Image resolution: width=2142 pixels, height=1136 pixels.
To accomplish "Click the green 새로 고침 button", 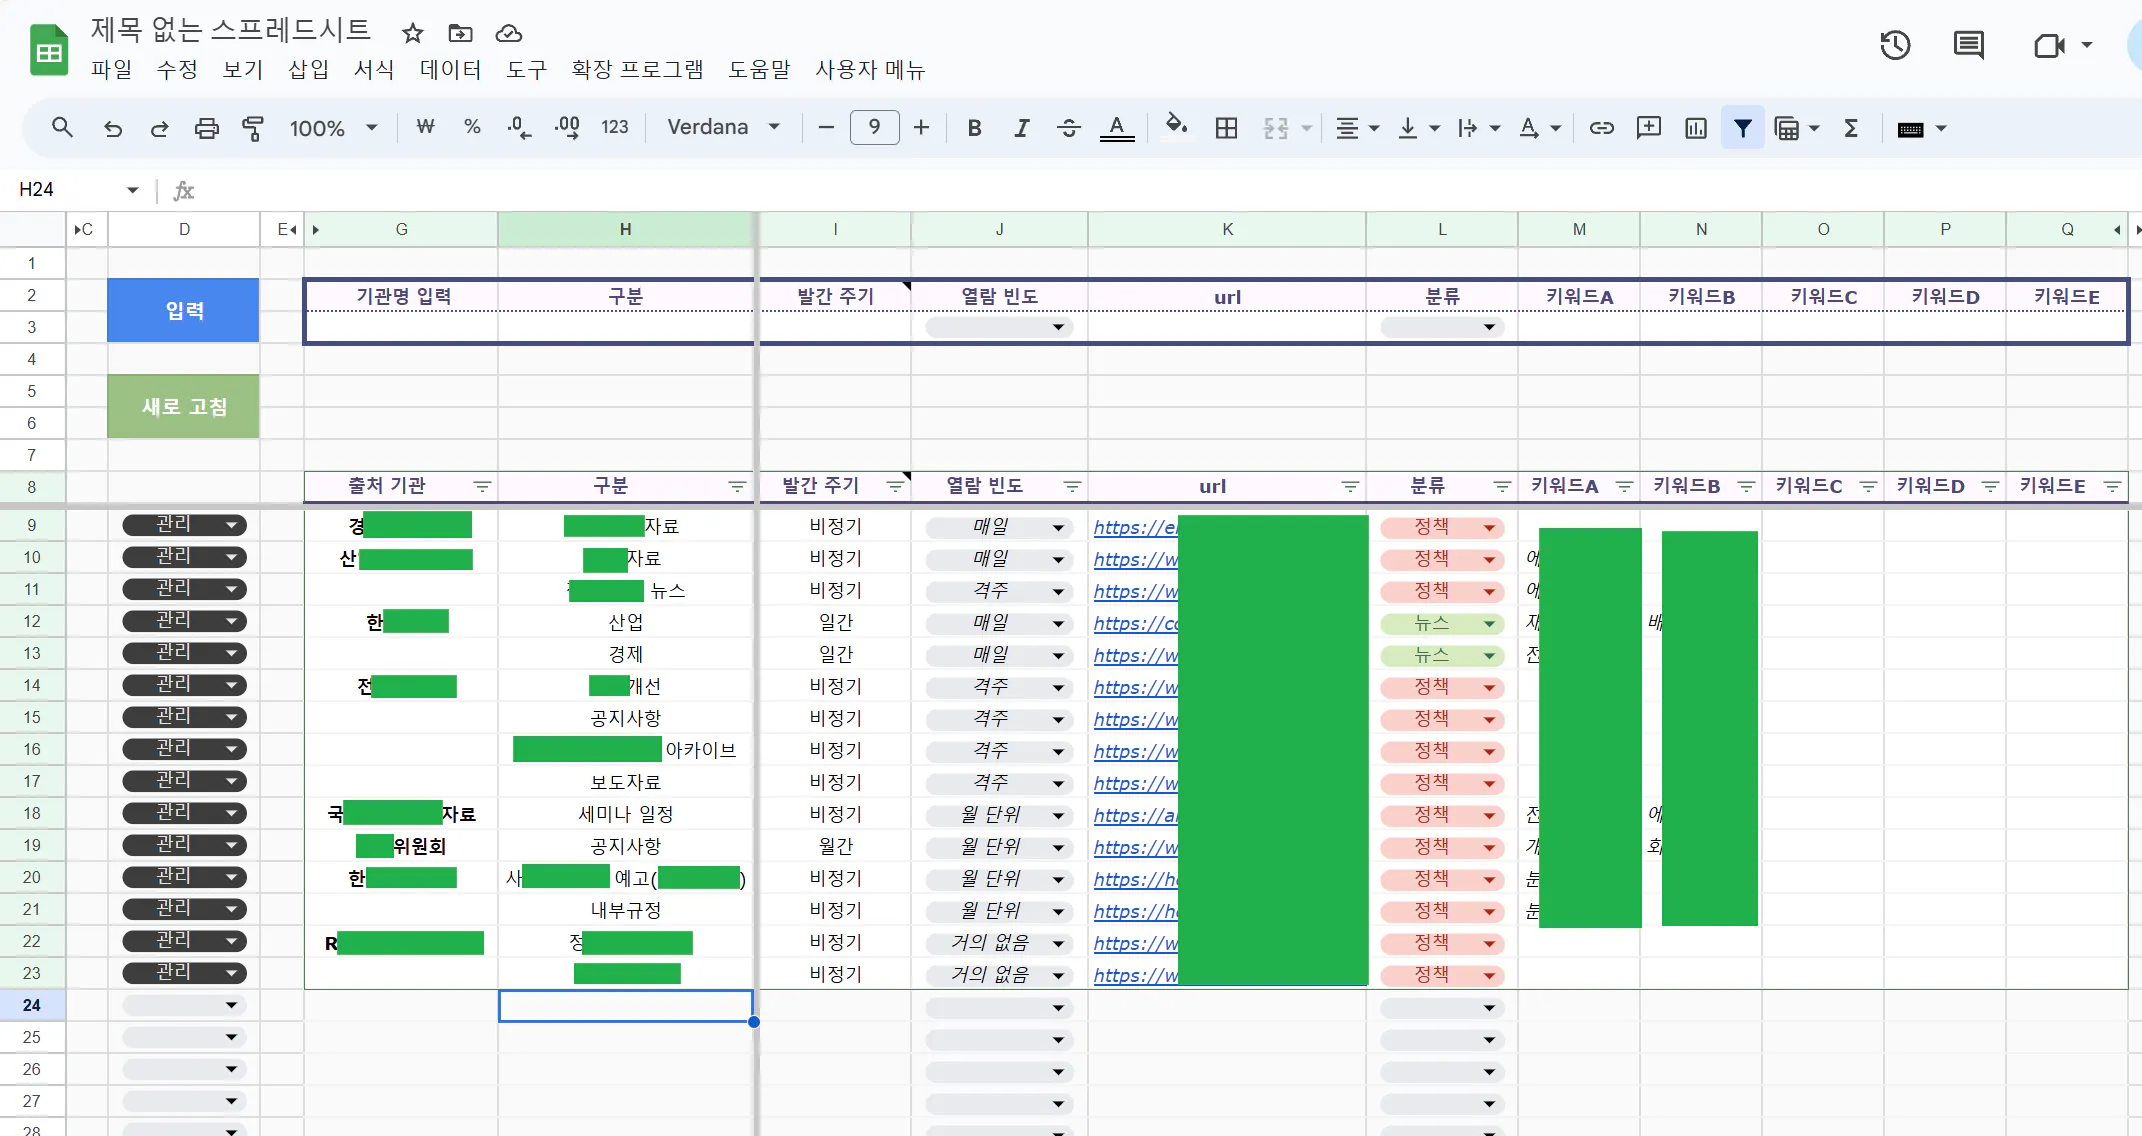I will pyautogui.click(x=184, y=407).
